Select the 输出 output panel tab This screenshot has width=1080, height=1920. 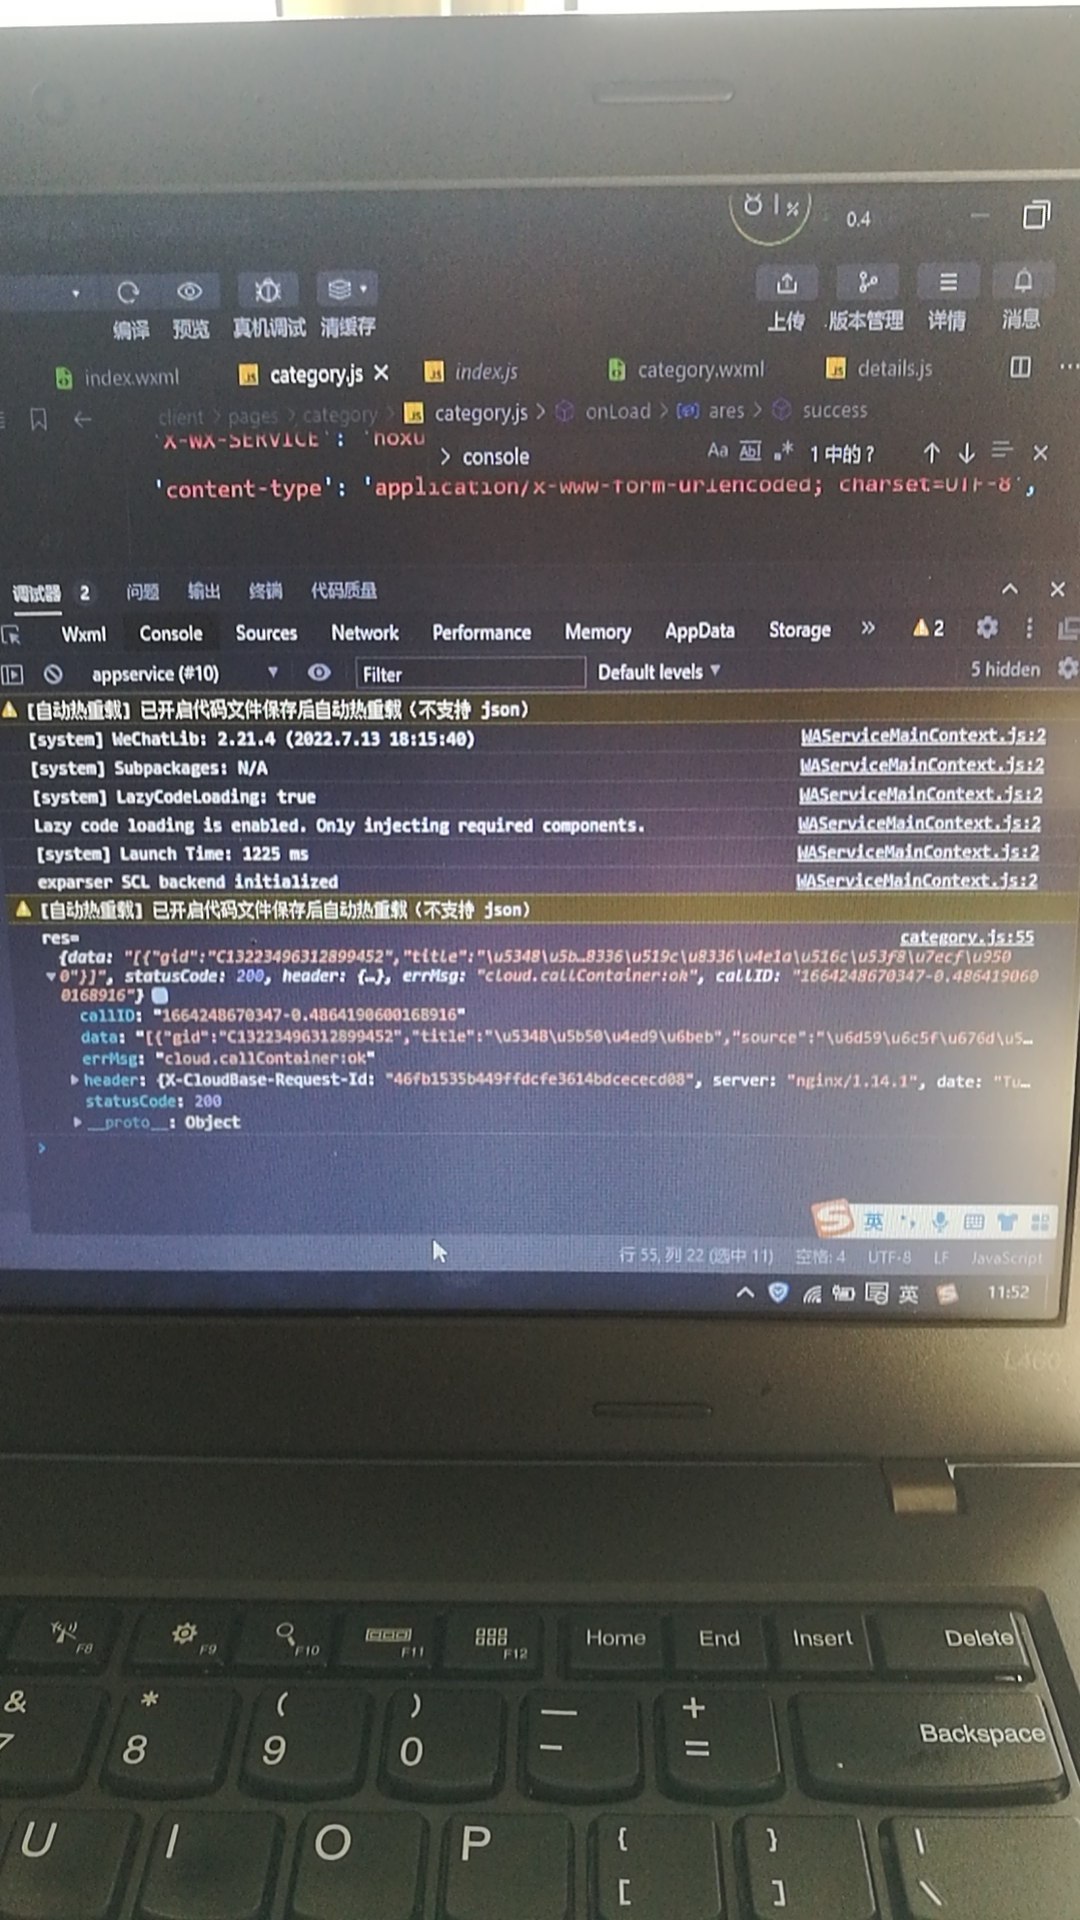point(204,591)
